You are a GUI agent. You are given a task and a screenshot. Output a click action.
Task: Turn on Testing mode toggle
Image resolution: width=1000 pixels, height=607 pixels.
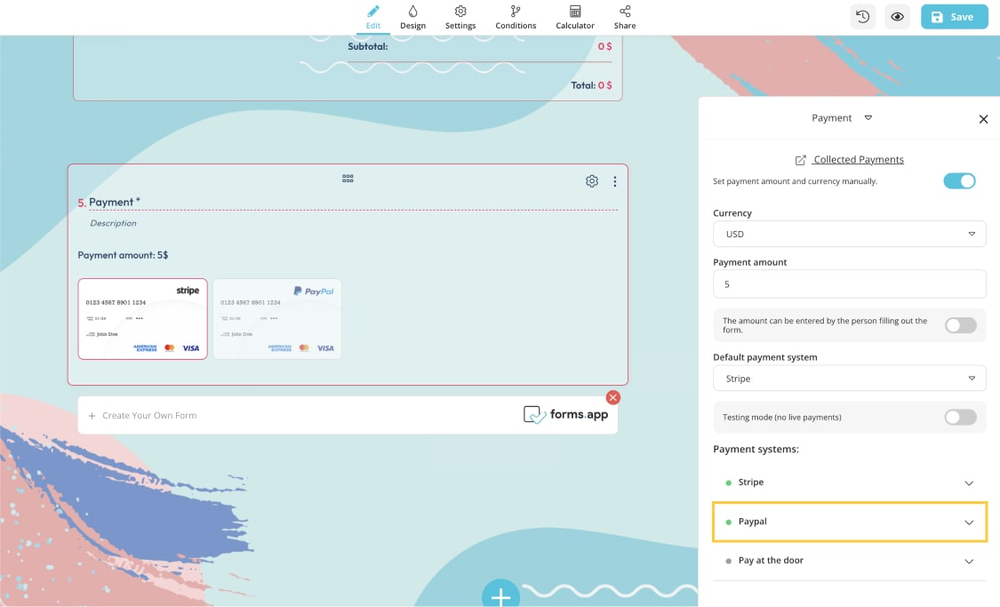coord(960,417)
